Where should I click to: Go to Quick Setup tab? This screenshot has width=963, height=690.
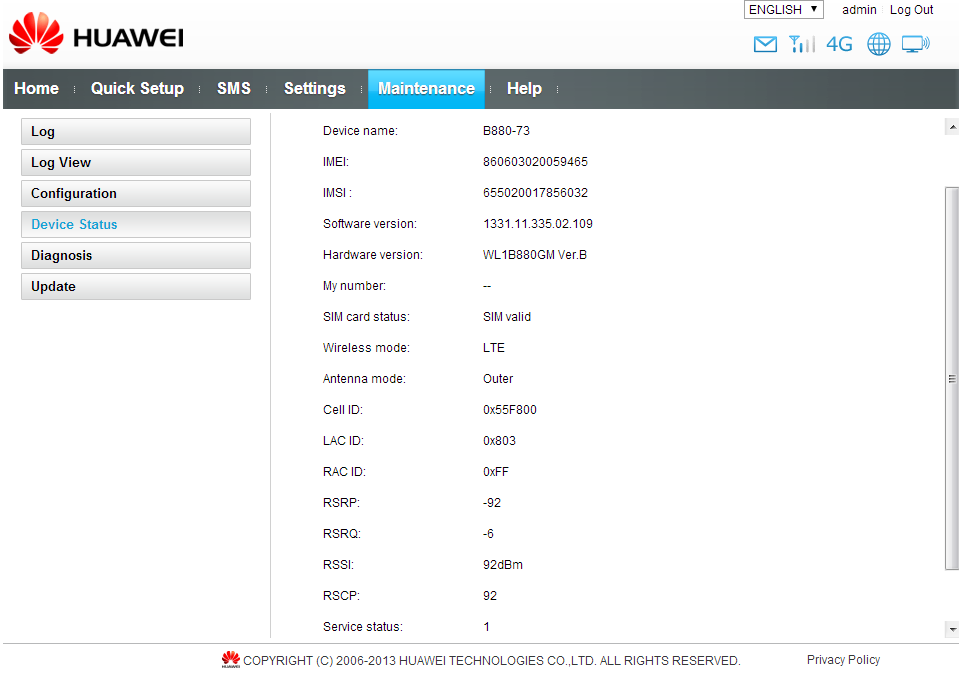tap(137, 89)
